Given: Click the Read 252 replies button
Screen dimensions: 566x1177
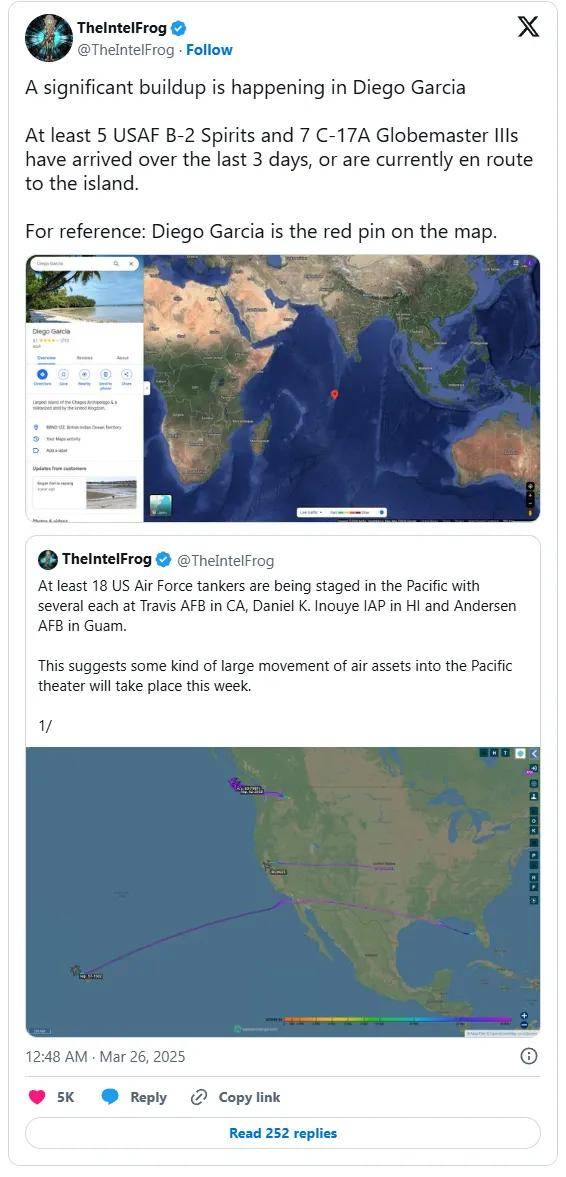Looking at the screenshot, I should pos(283,1133).
